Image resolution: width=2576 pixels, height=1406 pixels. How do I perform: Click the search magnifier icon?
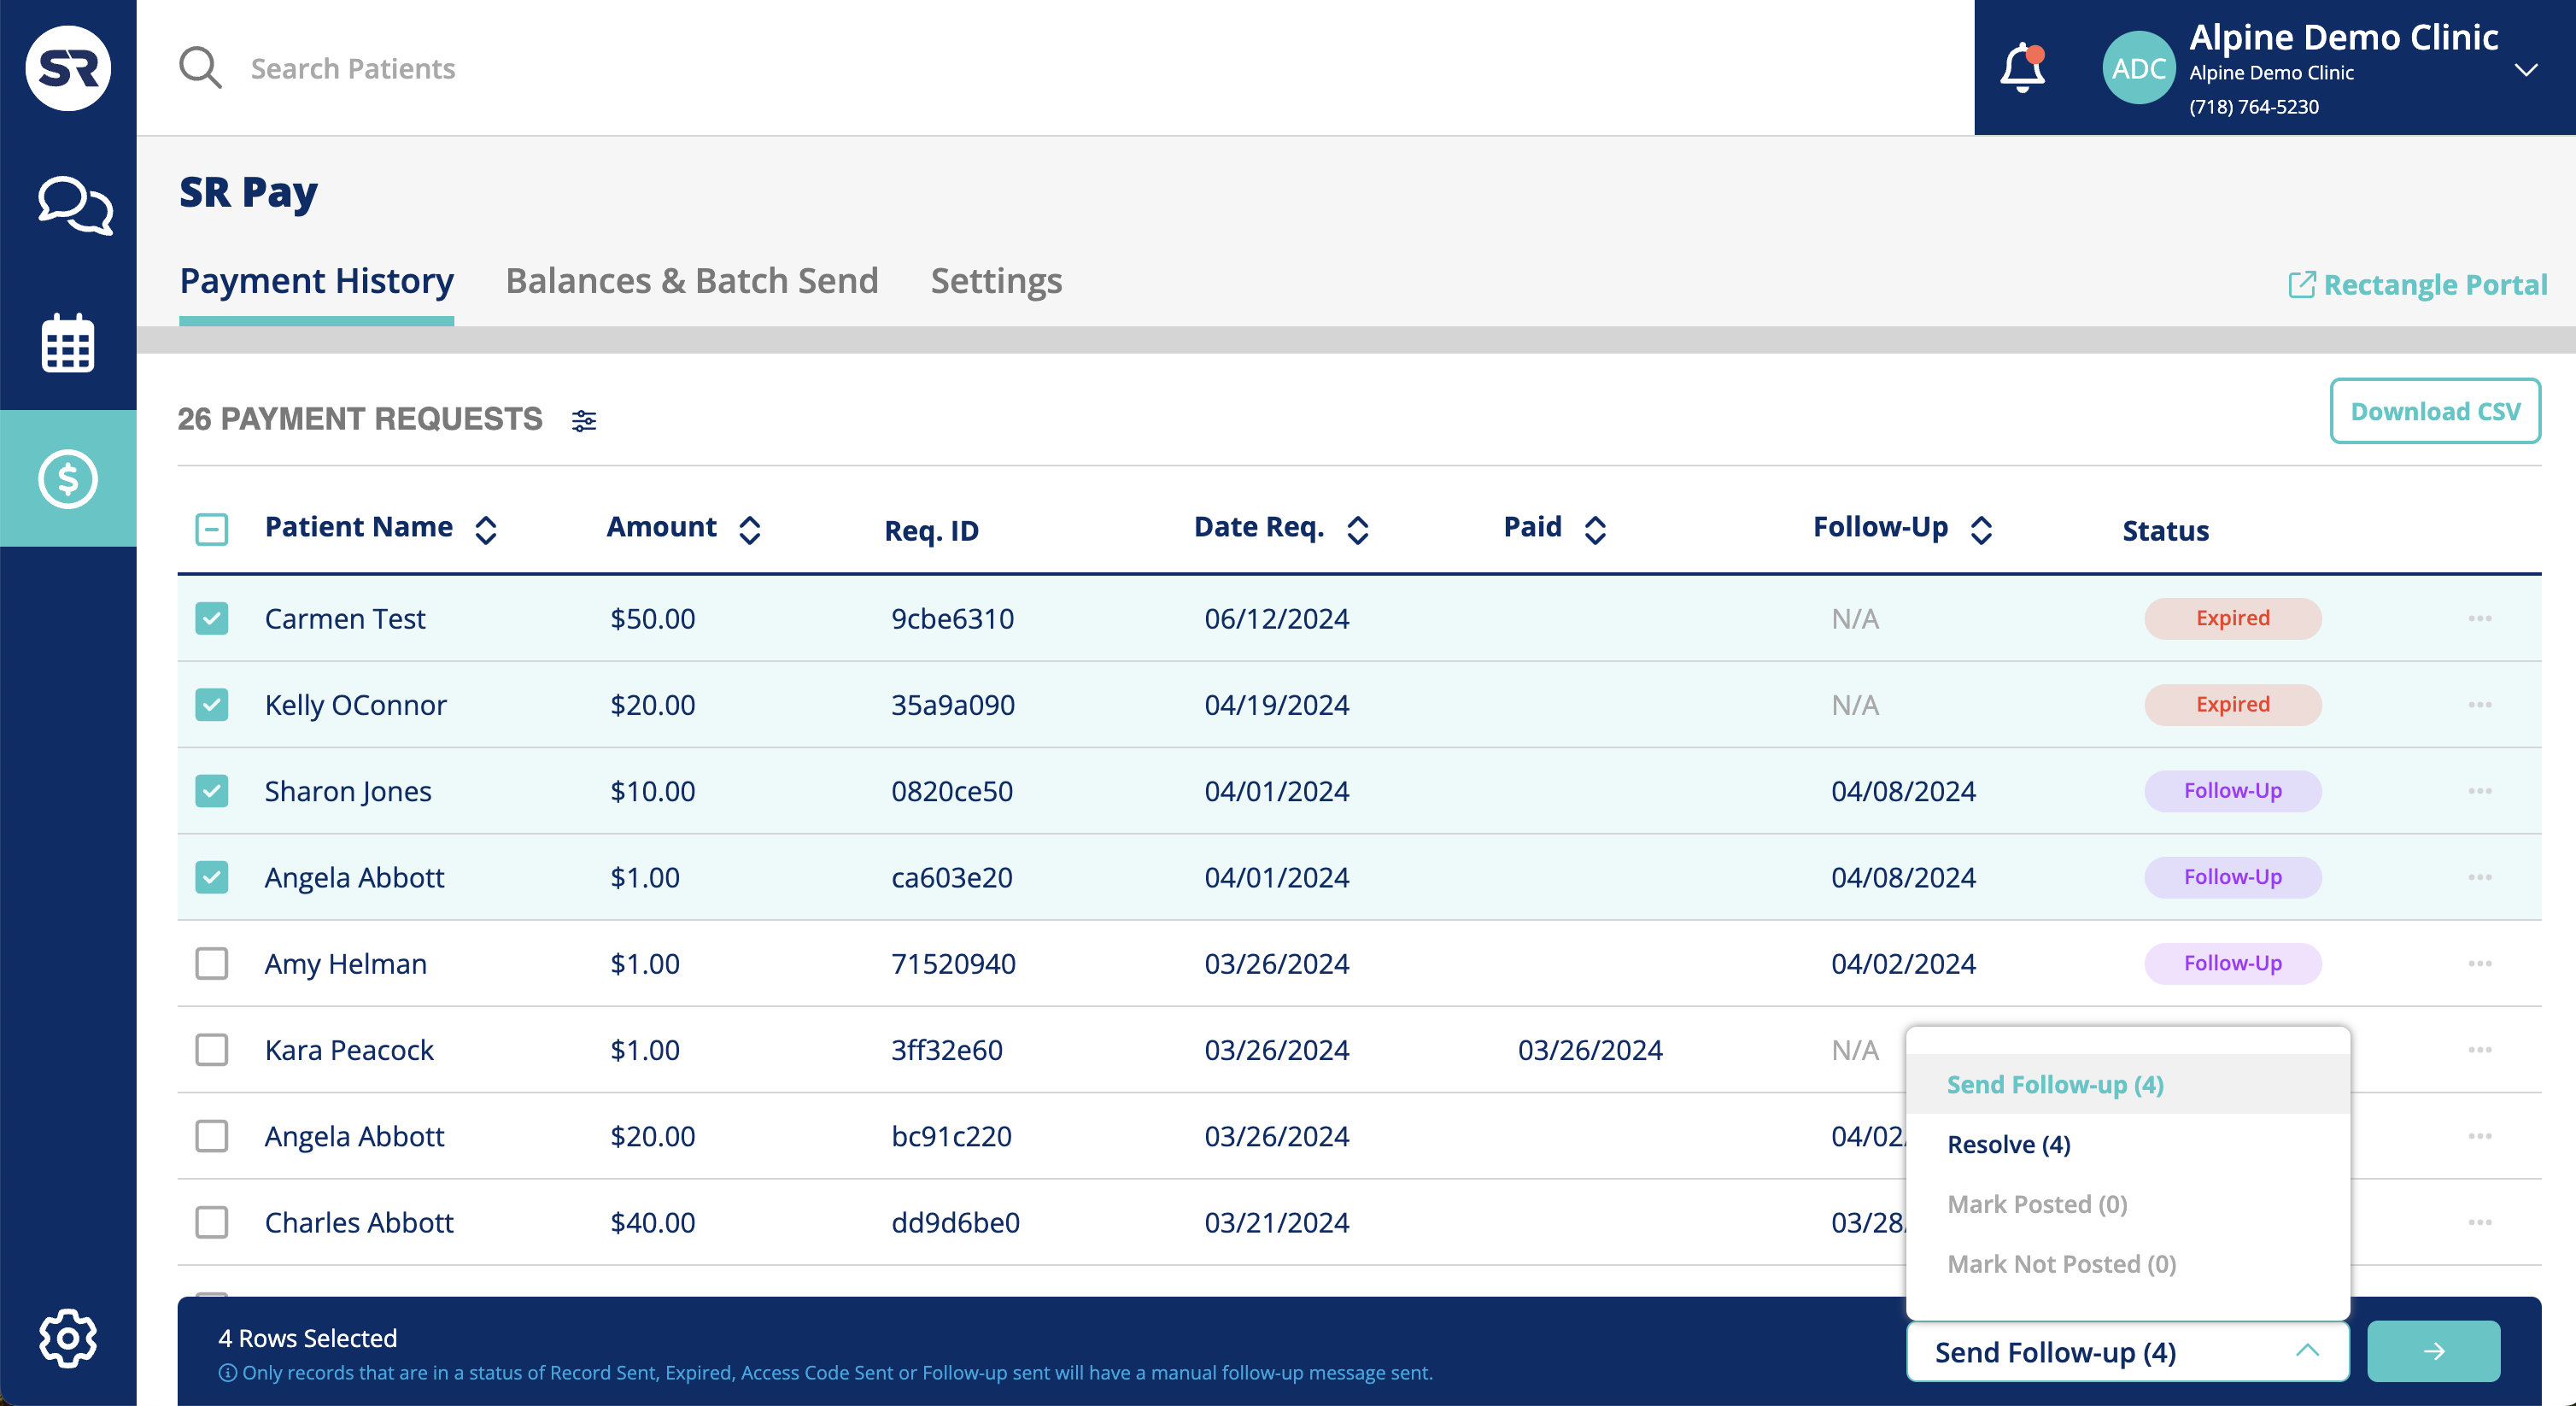click(200, 68)
